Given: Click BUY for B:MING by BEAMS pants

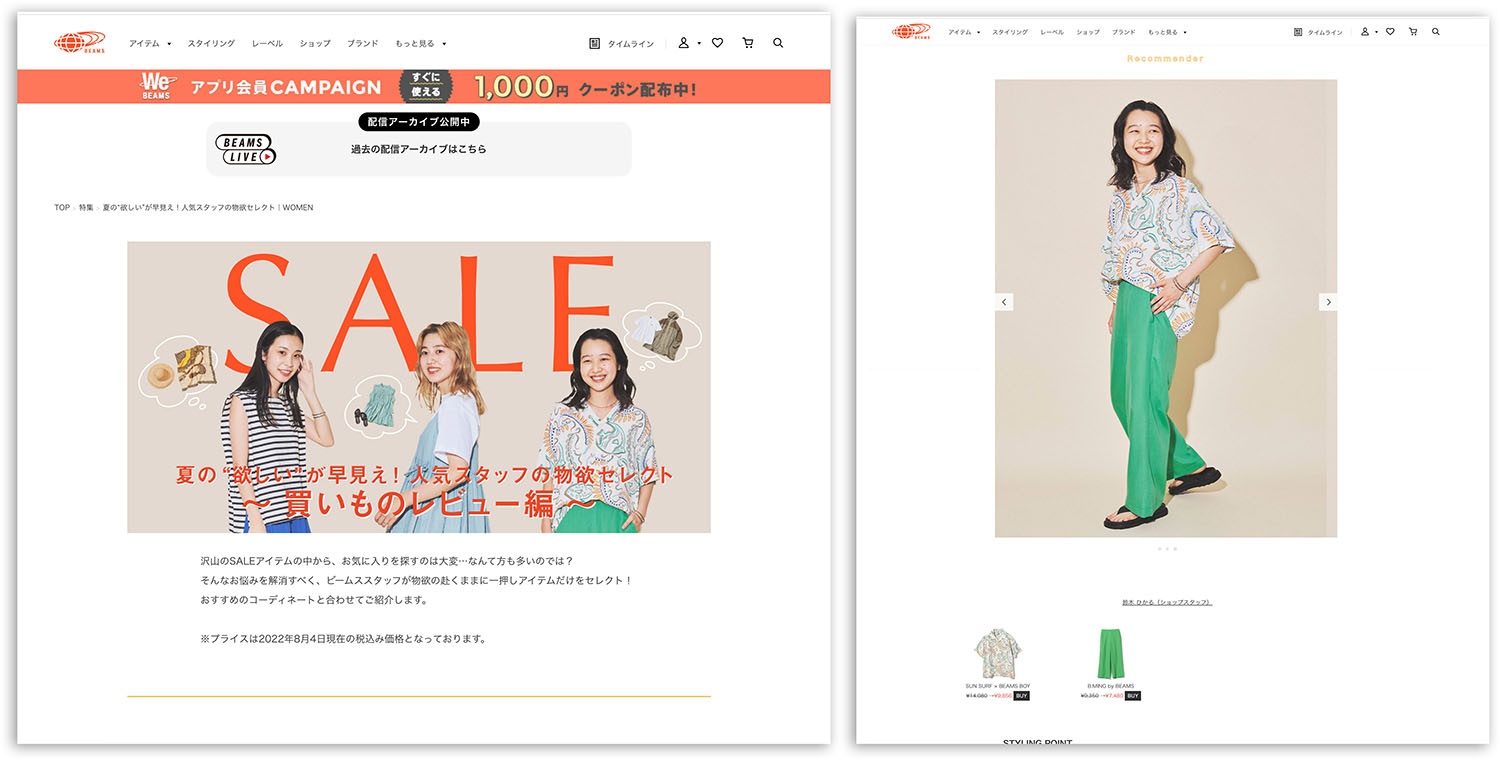Looking at the screenshot, I should [x=1133, y=696].
